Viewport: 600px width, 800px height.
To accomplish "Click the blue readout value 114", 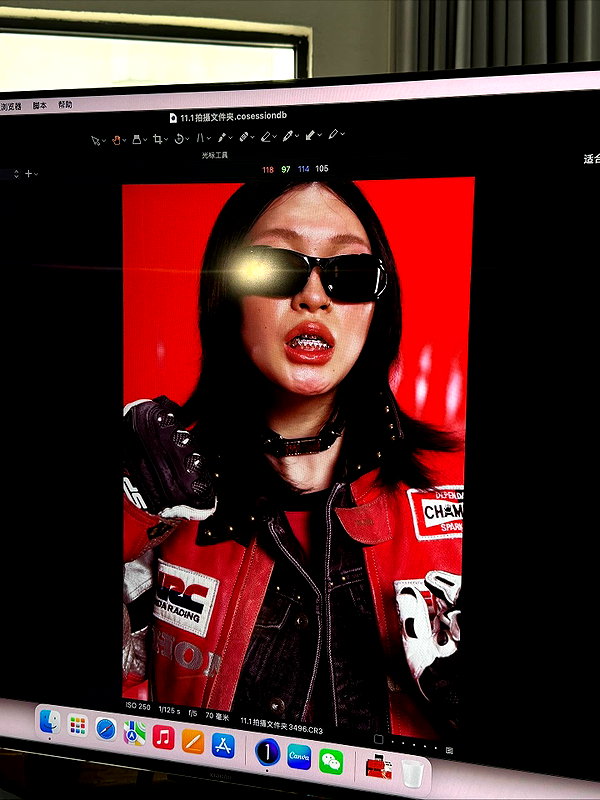I will [x=304, y=169].
